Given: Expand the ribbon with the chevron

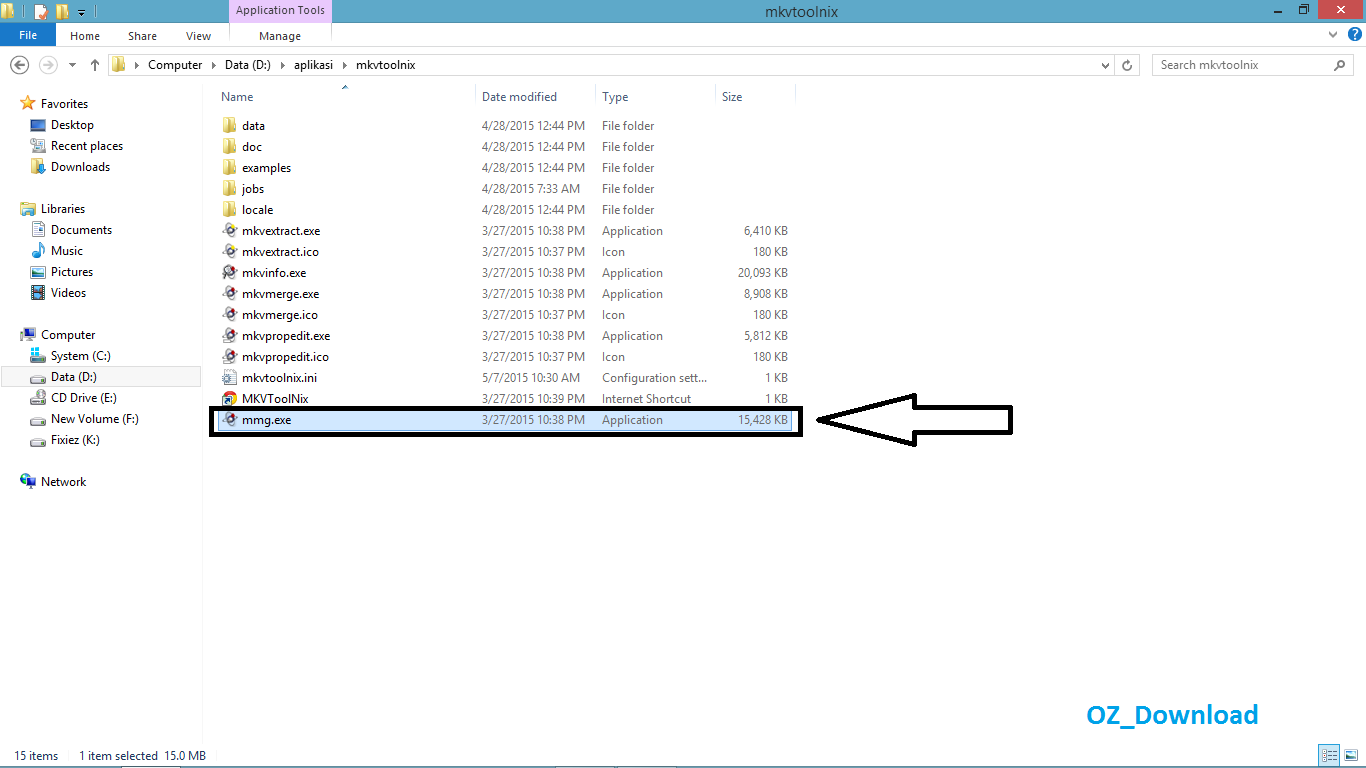Looking at the screenshot, I should click(1333, 35).
